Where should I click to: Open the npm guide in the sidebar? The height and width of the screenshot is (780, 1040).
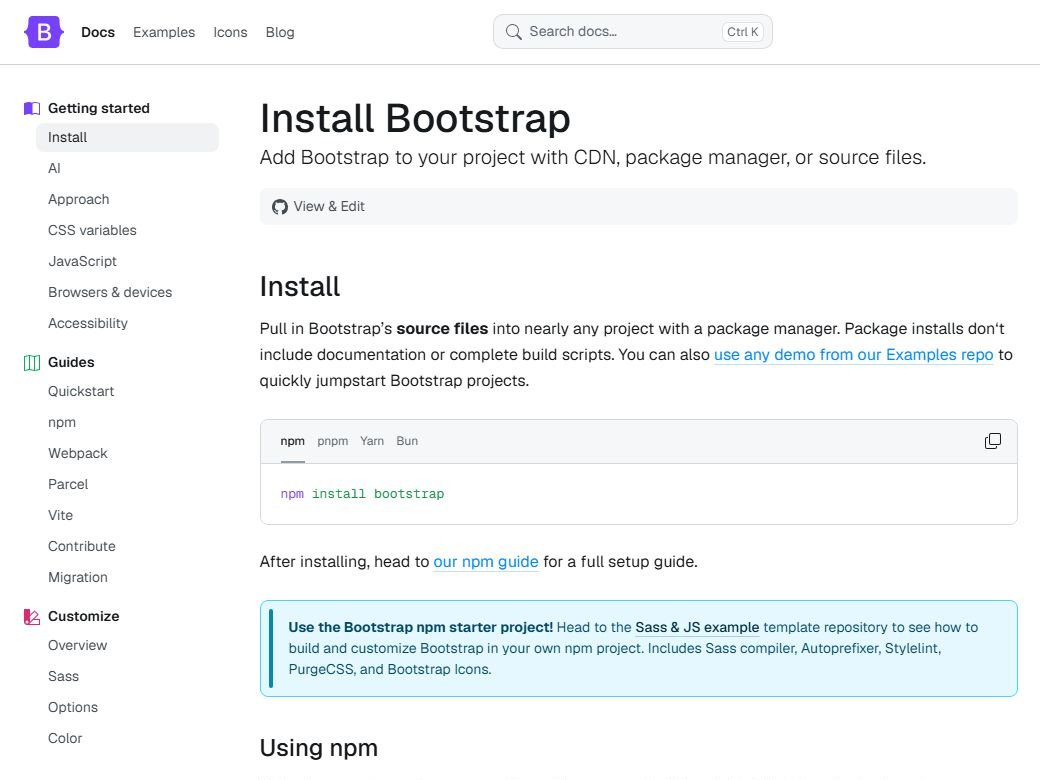[62, 422]
